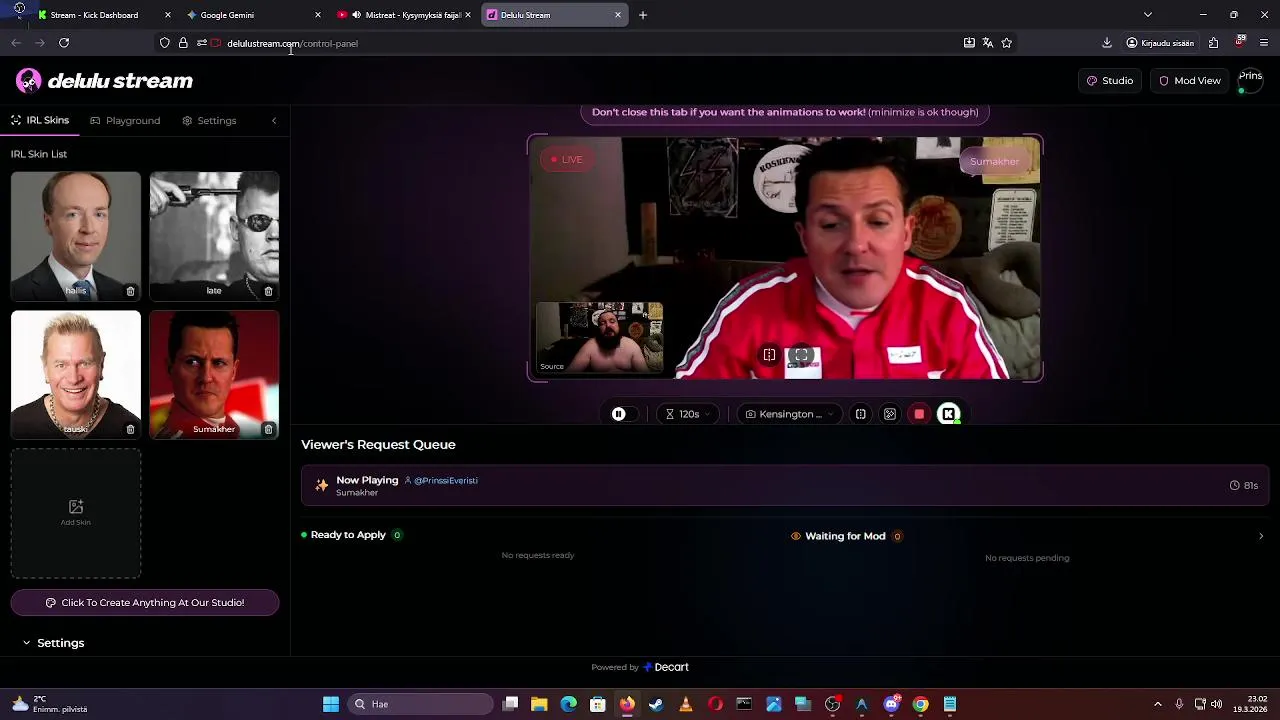Open the browser hamburger menu
The image size is (1280, 720).
coord(1264,43)
